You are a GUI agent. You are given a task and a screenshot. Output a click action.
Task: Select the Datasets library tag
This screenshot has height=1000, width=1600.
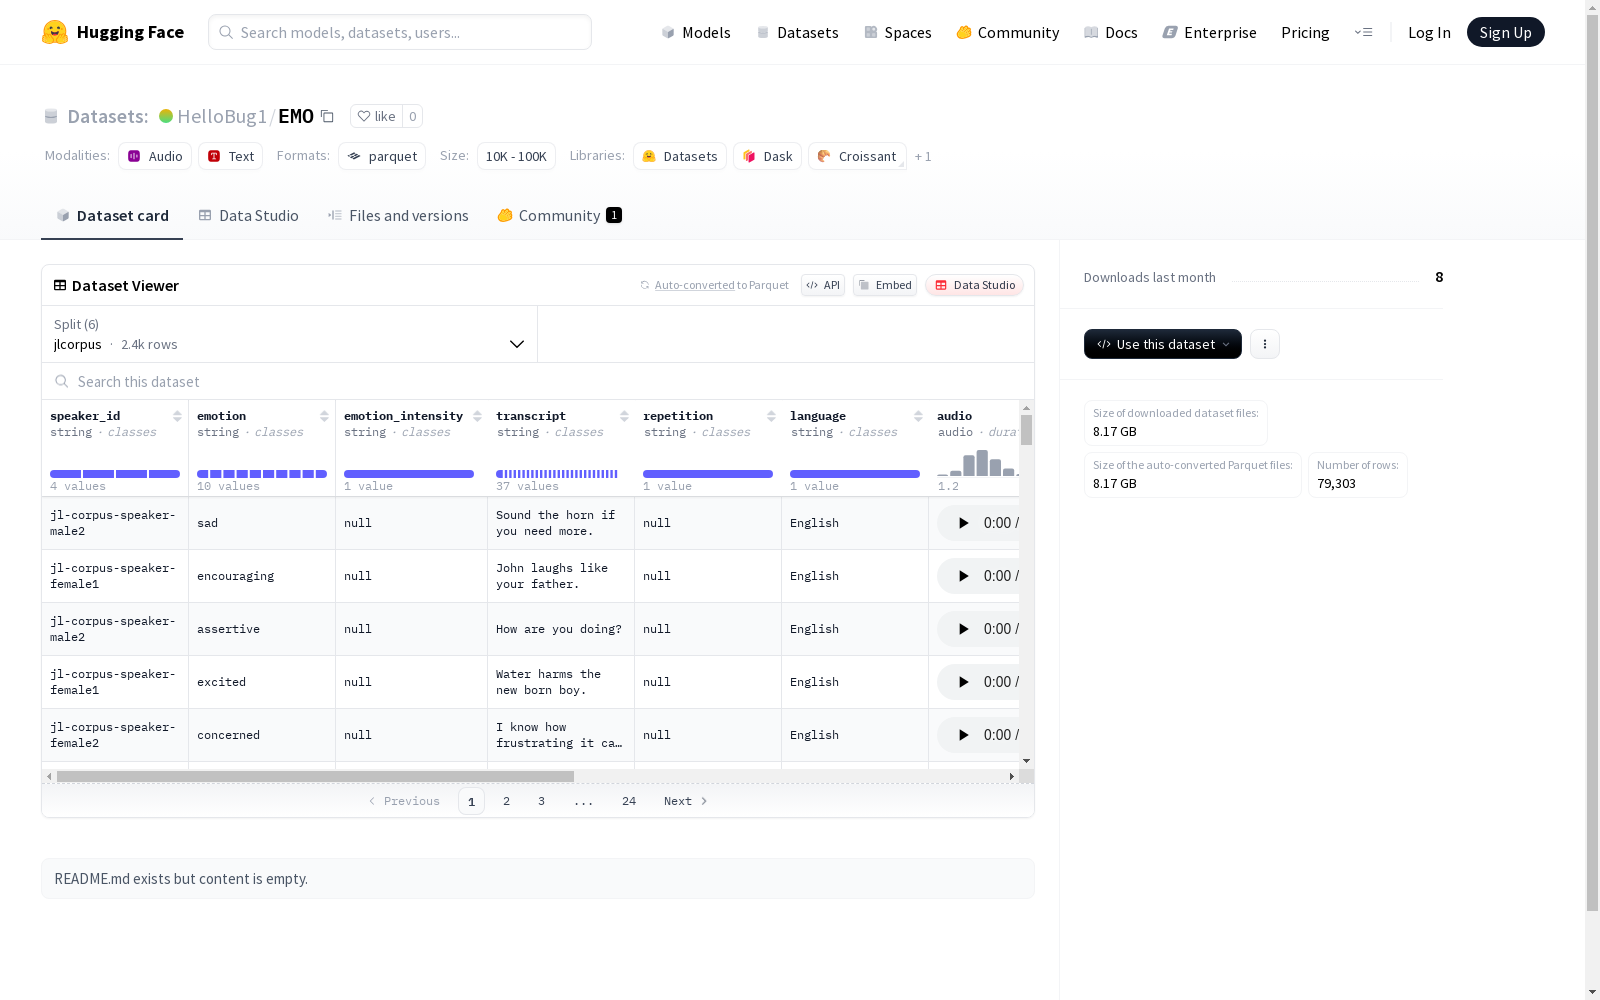[680, 156]
